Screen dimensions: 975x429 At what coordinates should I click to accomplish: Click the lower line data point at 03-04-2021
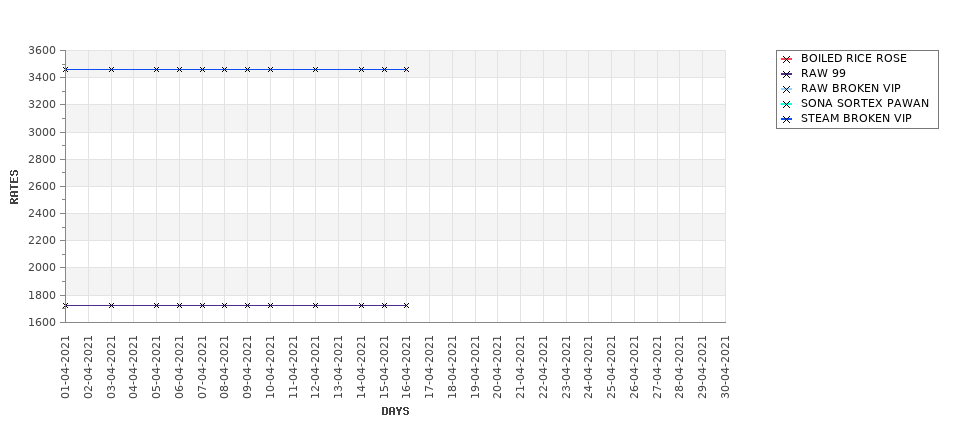[111, 305]
